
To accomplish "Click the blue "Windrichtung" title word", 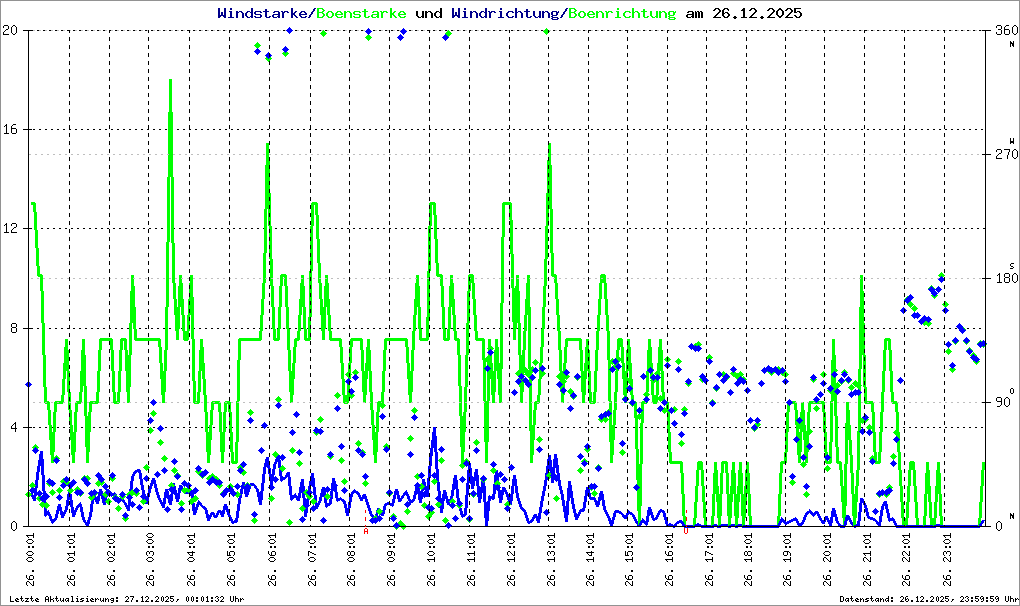I will click(x=505, y=13).
